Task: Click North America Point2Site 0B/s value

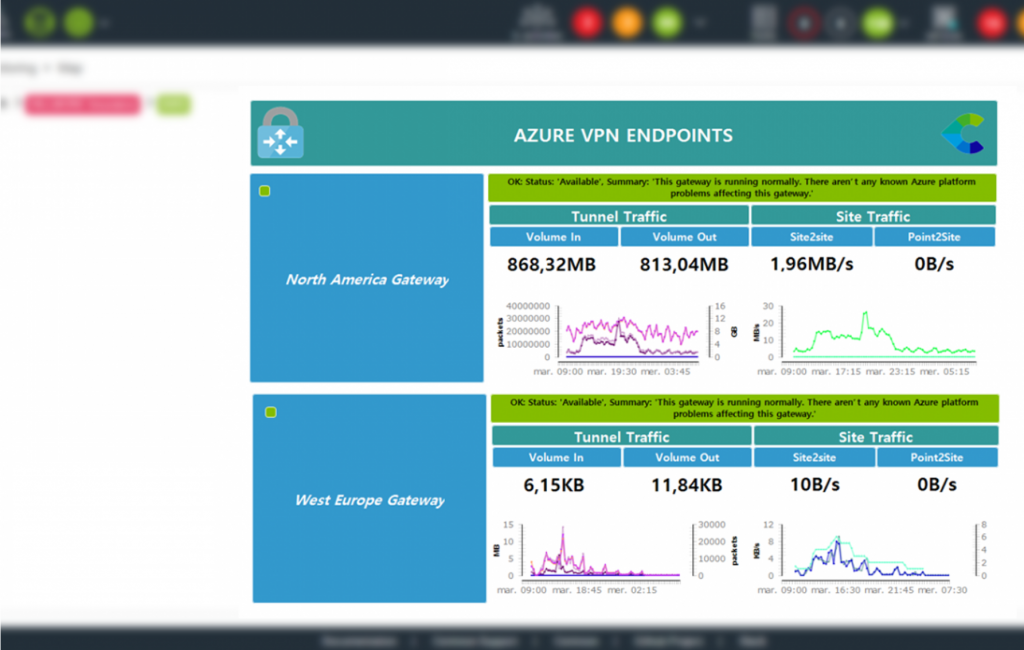Action: (x=935, y=265)
